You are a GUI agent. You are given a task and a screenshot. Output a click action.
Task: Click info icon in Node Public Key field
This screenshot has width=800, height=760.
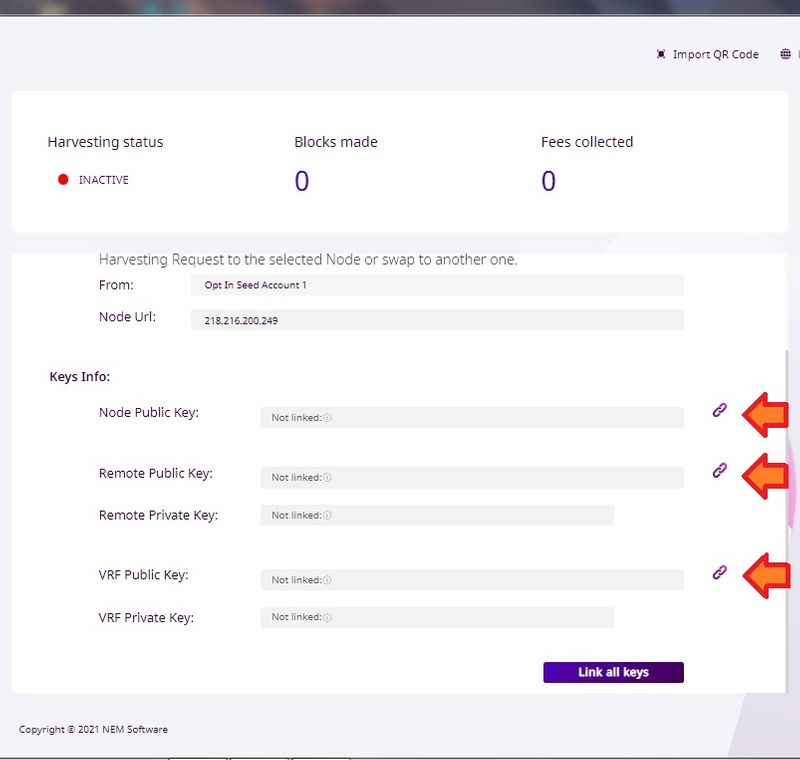point(327,418)
